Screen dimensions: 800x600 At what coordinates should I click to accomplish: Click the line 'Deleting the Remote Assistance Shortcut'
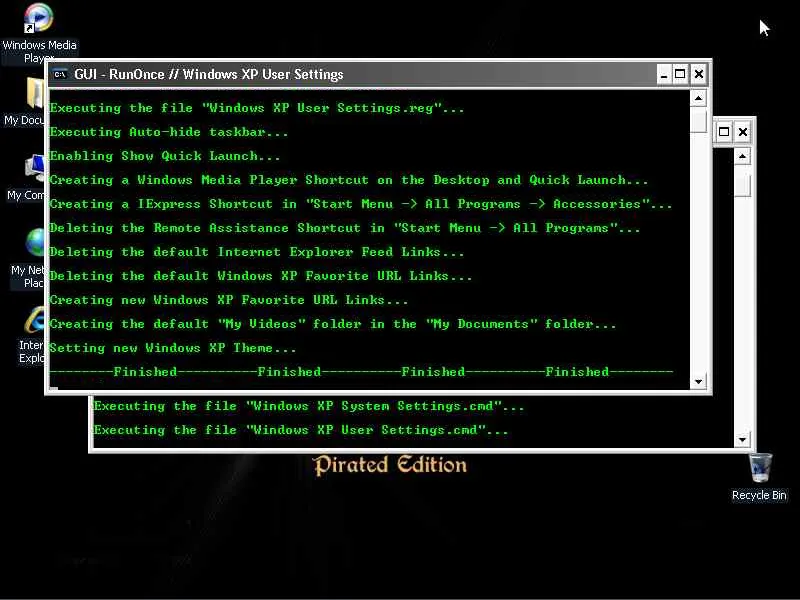click(345, 228)
